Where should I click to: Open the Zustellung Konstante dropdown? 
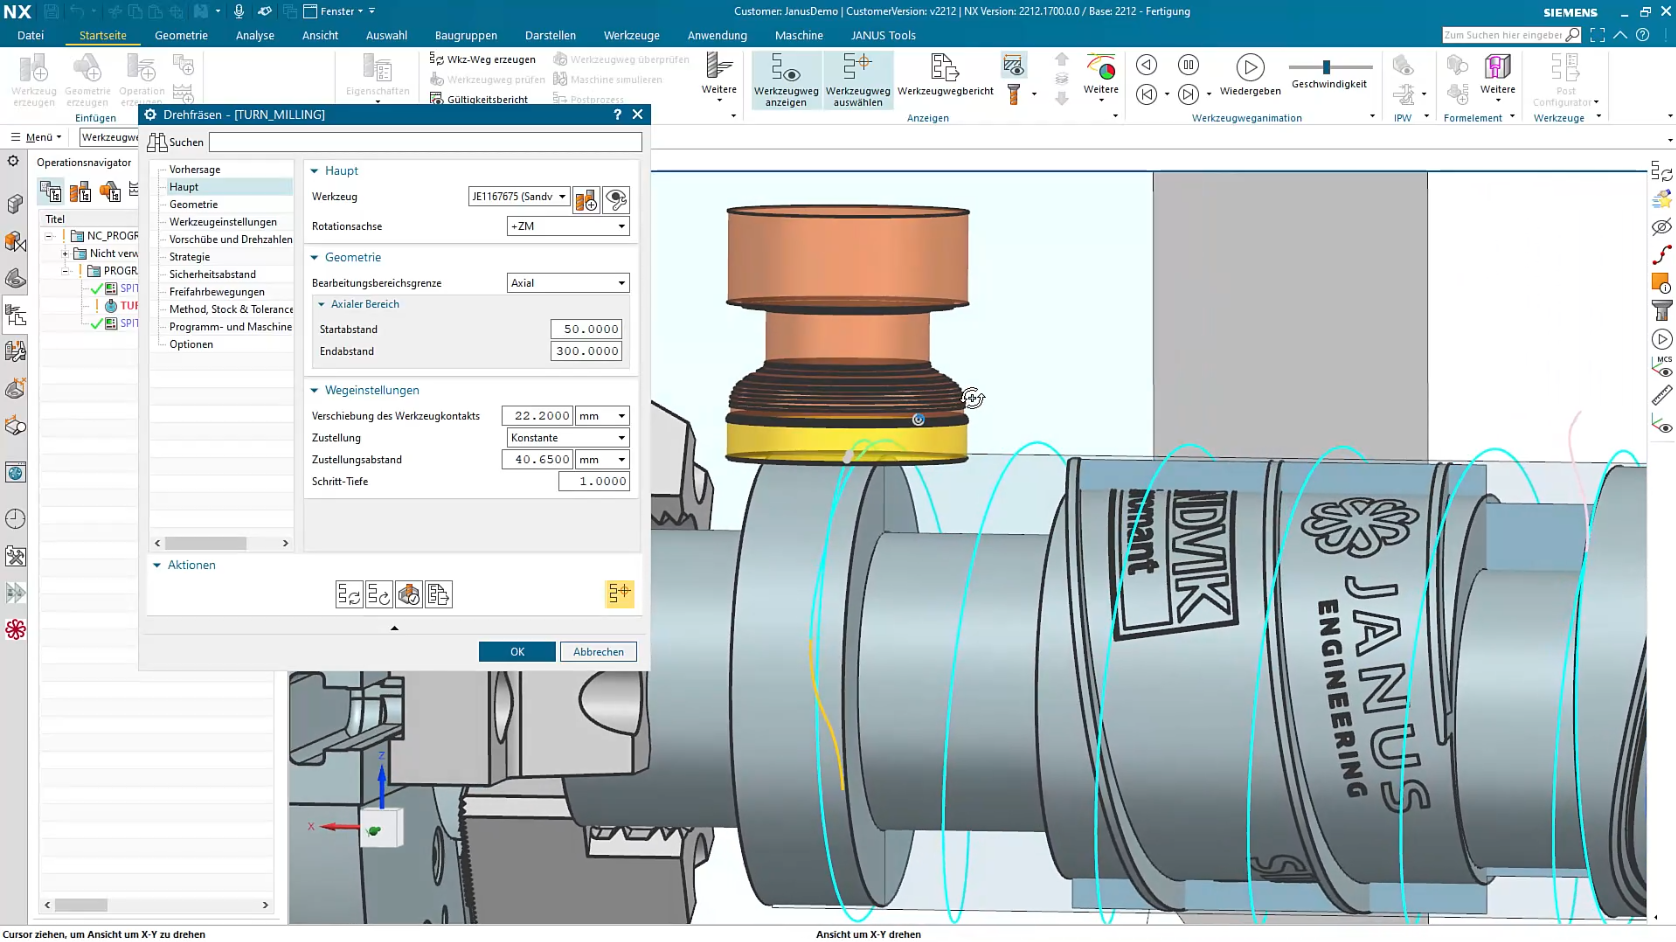coord(568,438)
